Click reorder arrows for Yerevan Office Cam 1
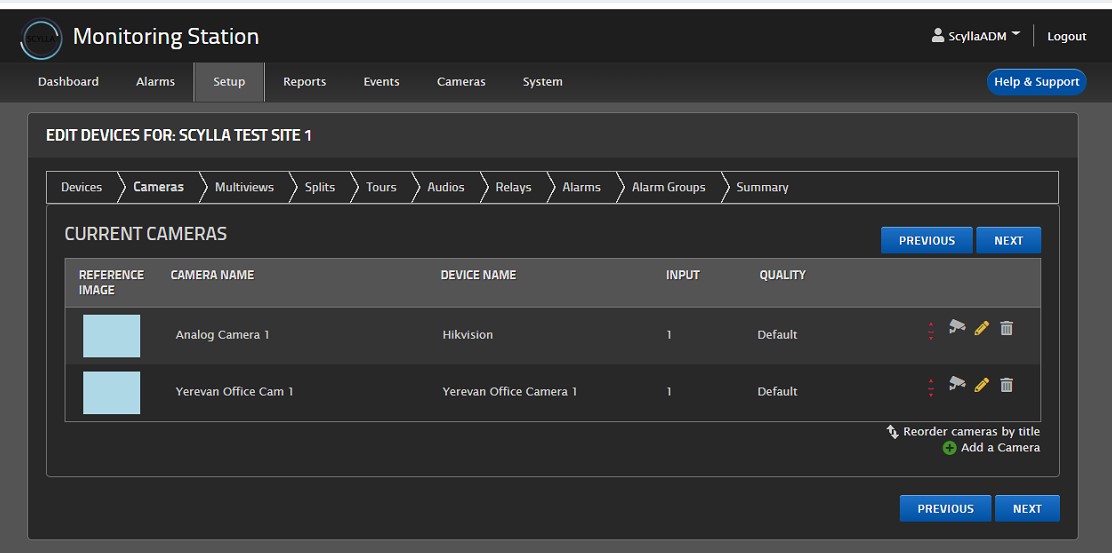Viewport: 1112px width, 553px height. (931, 388)
